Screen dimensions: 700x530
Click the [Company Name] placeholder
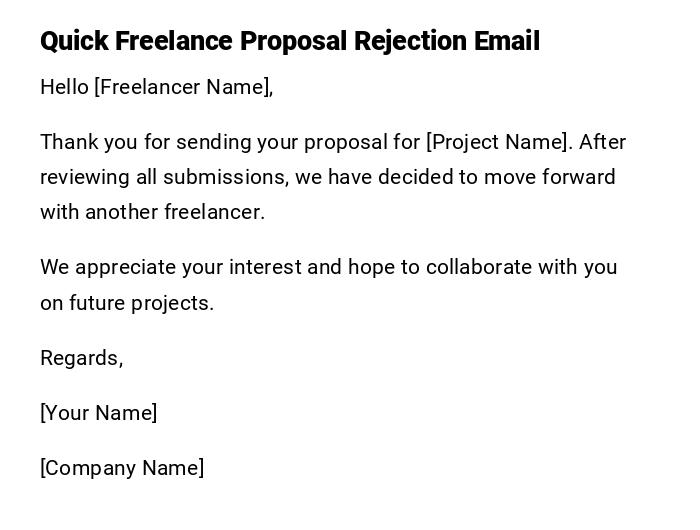(x=122, y=468)
